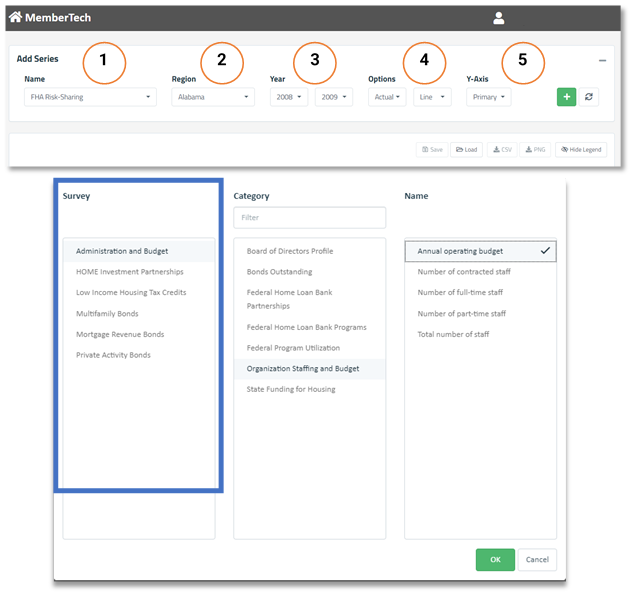Open the Region dropdown showing Alabama
635x595 pixels.
pyautogui.click(x=212, y=97)
